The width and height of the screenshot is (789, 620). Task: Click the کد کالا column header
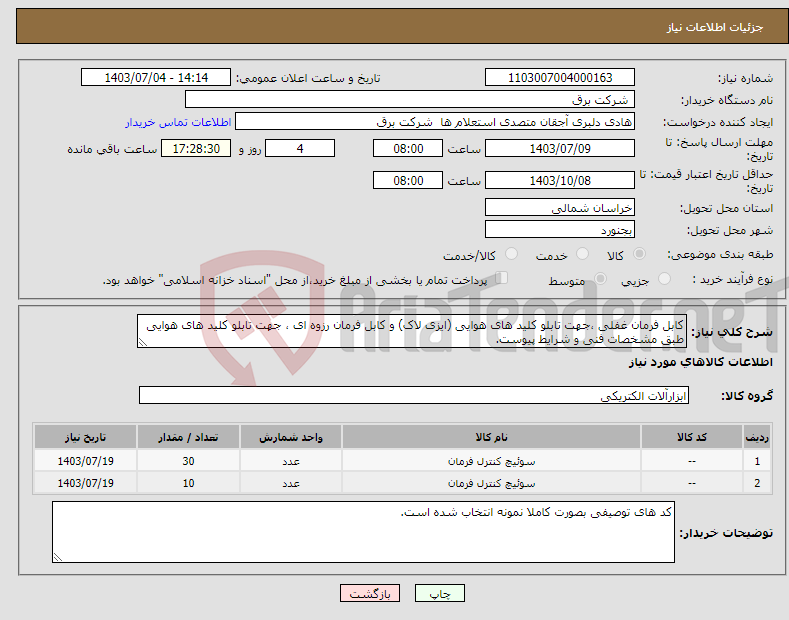coord(692,437)
